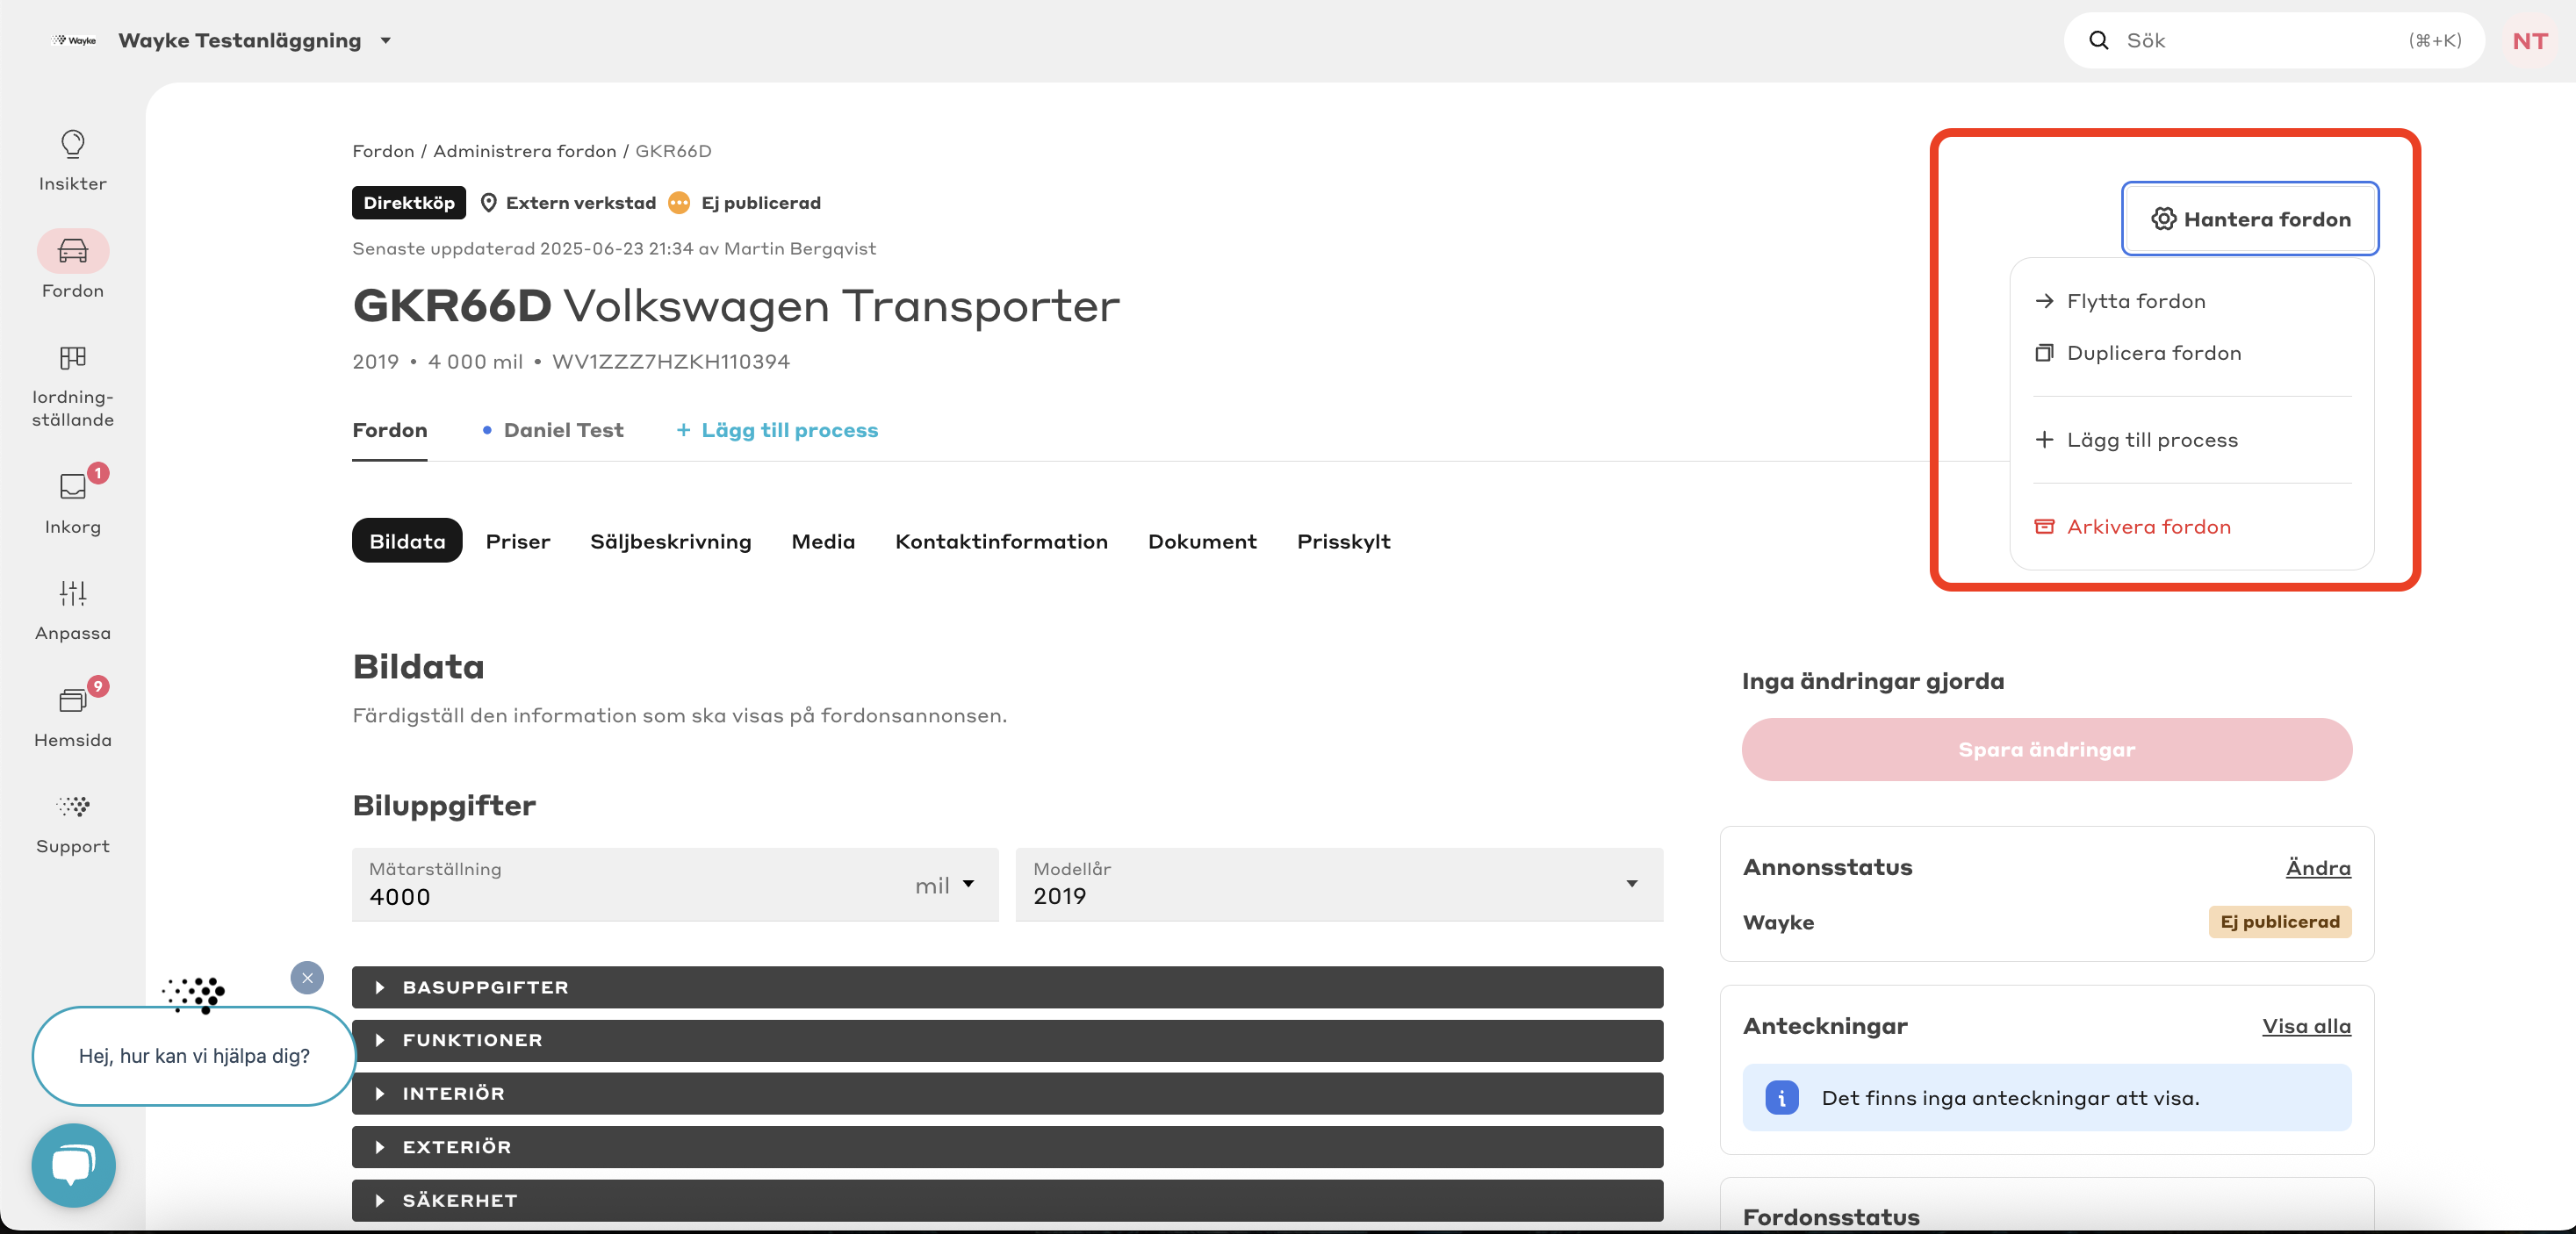The width and height of the screenshot is (2576, 1234).
Task: Open the chat bubble launcher
Action: [x=73, y=1165]
